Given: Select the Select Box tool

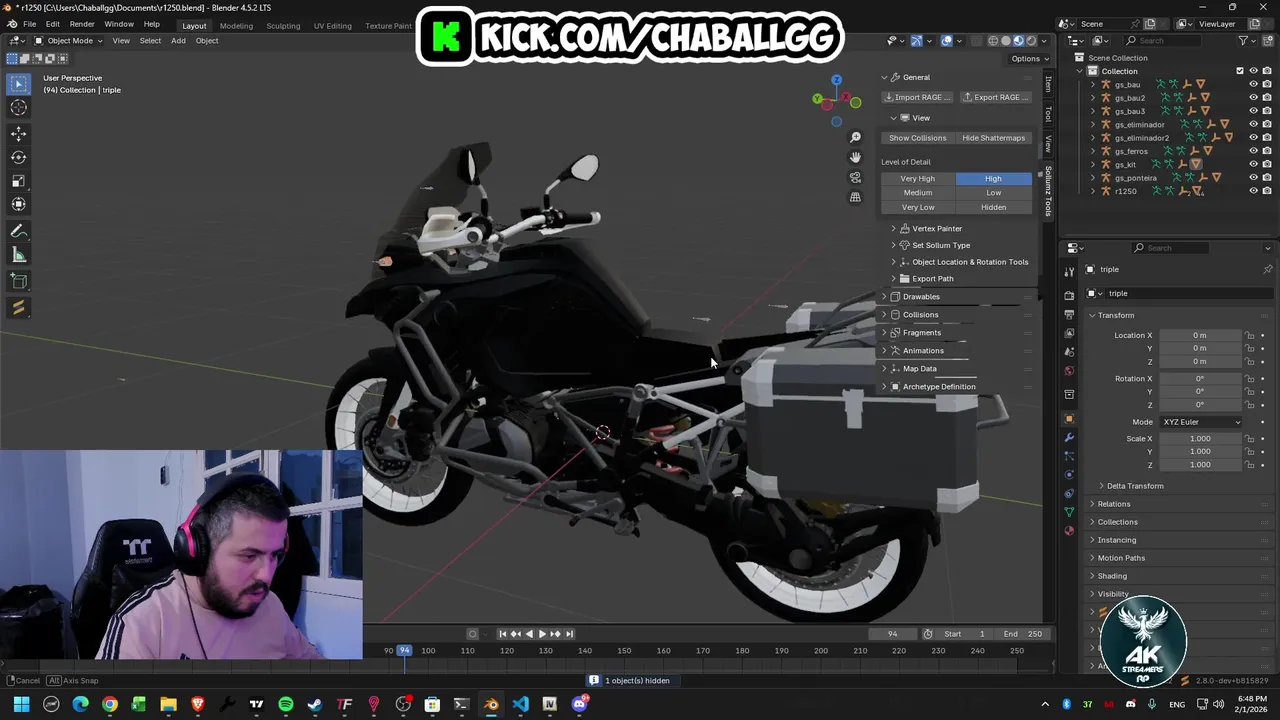Looking at the screenshot, I should (18, 84).
